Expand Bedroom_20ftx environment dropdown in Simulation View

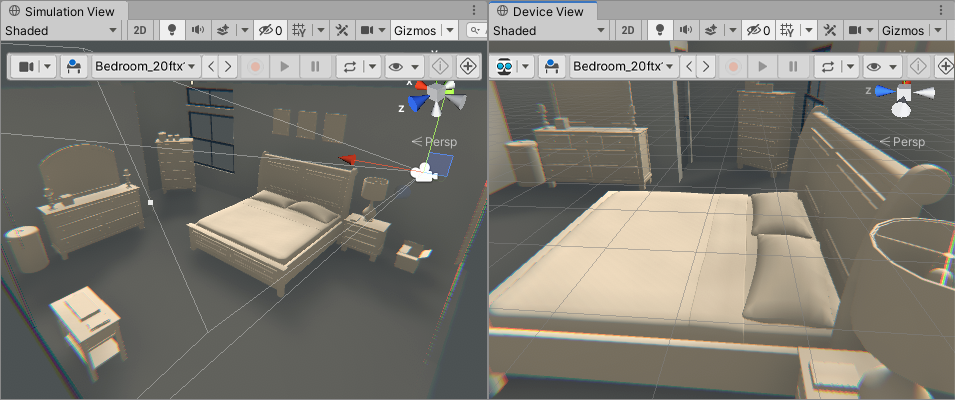(x=146, y=67)
